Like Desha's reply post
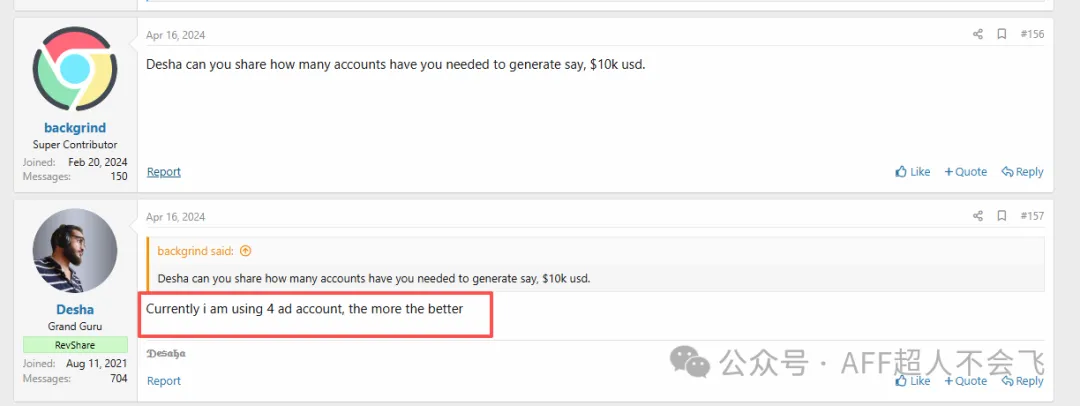This screenshot has height=406, width=1080. [913, 381]
